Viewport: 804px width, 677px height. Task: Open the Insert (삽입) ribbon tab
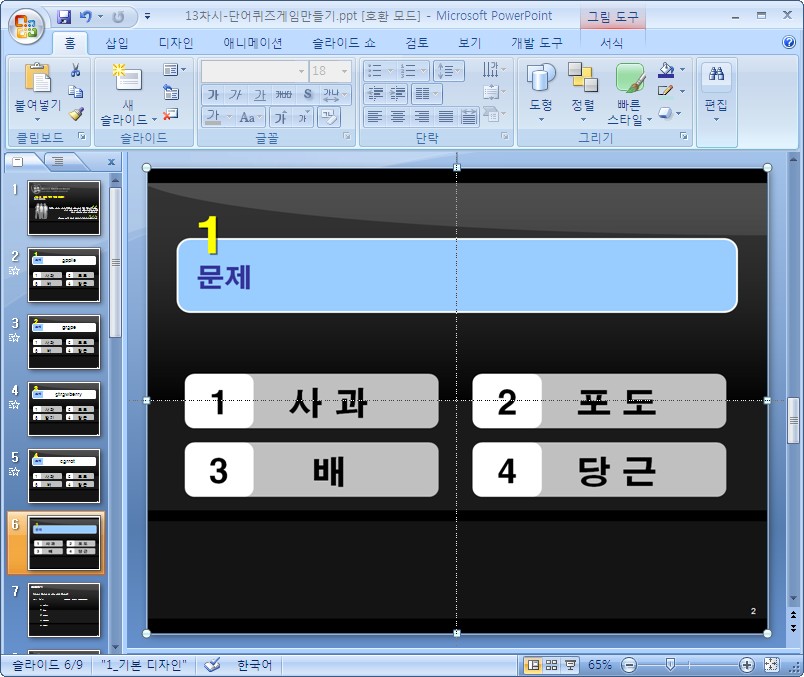pyautogui.click(x=117, y=43)
